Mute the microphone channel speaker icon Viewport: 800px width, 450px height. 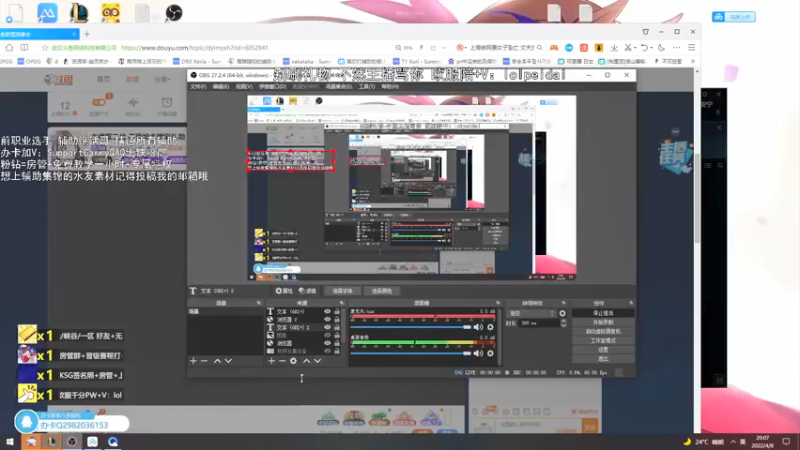pyautogui.click(x=478, y=327)
